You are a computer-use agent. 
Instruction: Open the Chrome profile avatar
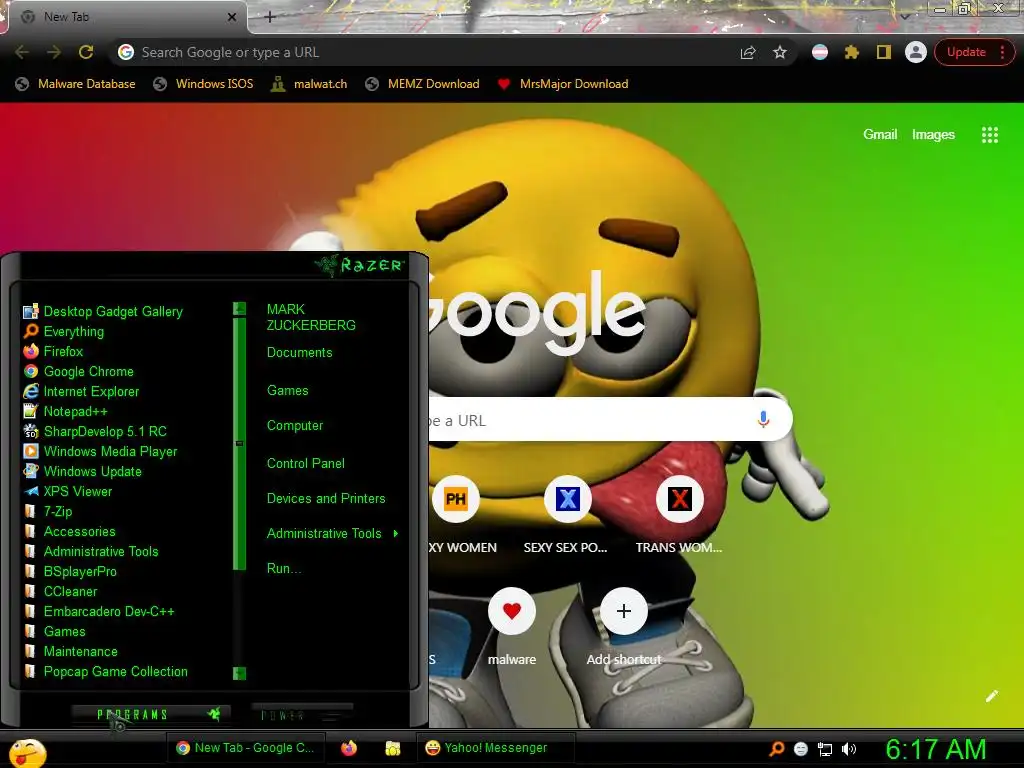coord(916,52)
